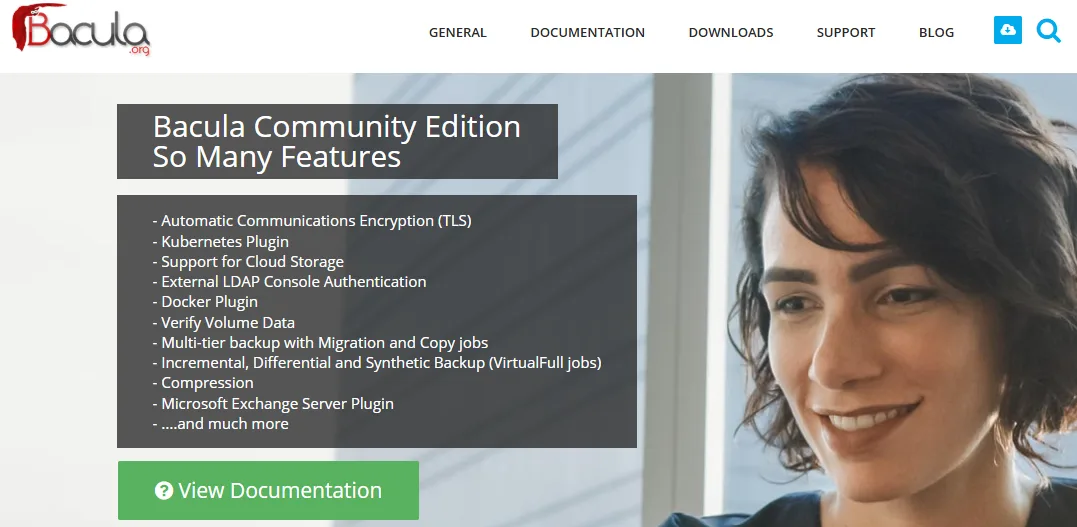Click the 'Bacula Community Edition' heading
This screenshot has height=527, width=1077.
point(336,128)
